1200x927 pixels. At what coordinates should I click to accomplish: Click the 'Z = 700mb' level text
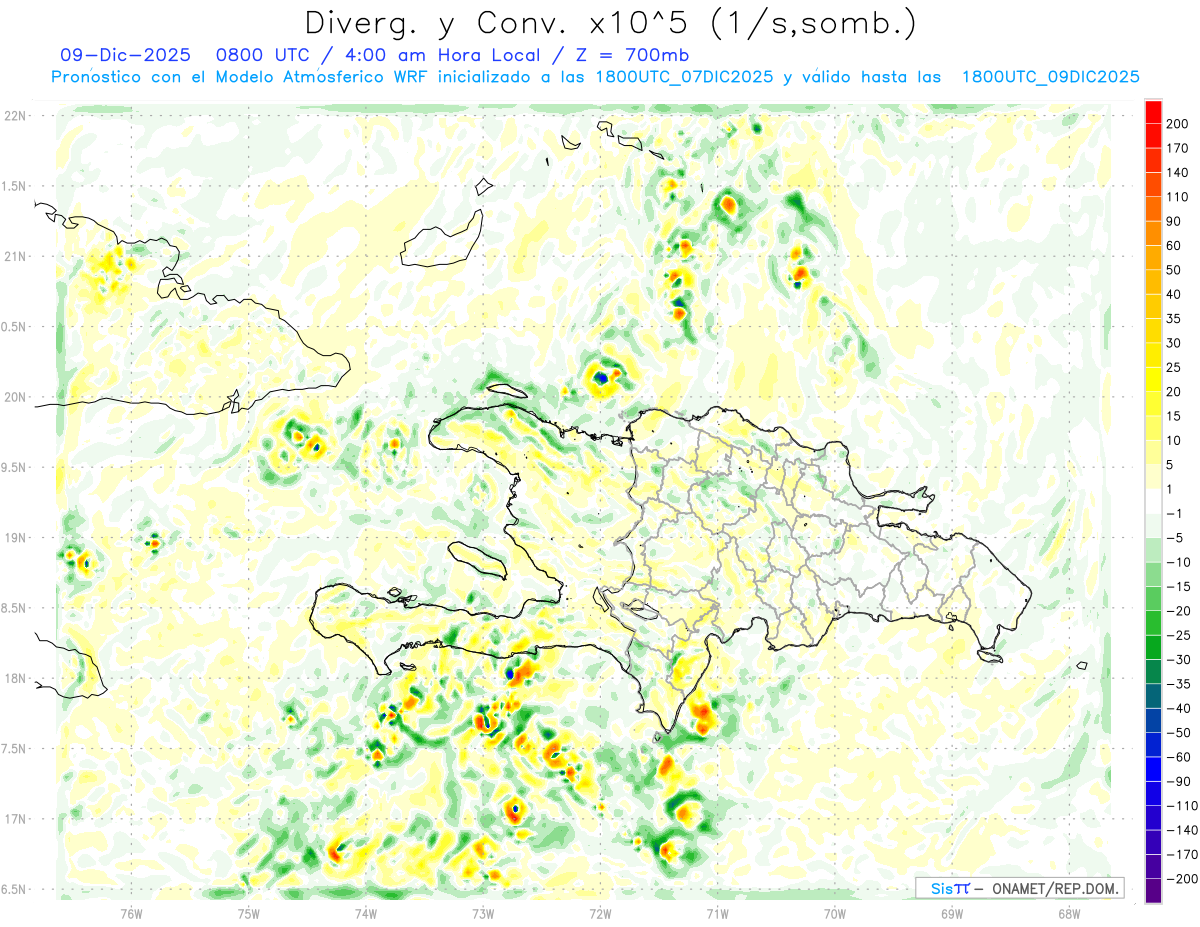(634, 55)
